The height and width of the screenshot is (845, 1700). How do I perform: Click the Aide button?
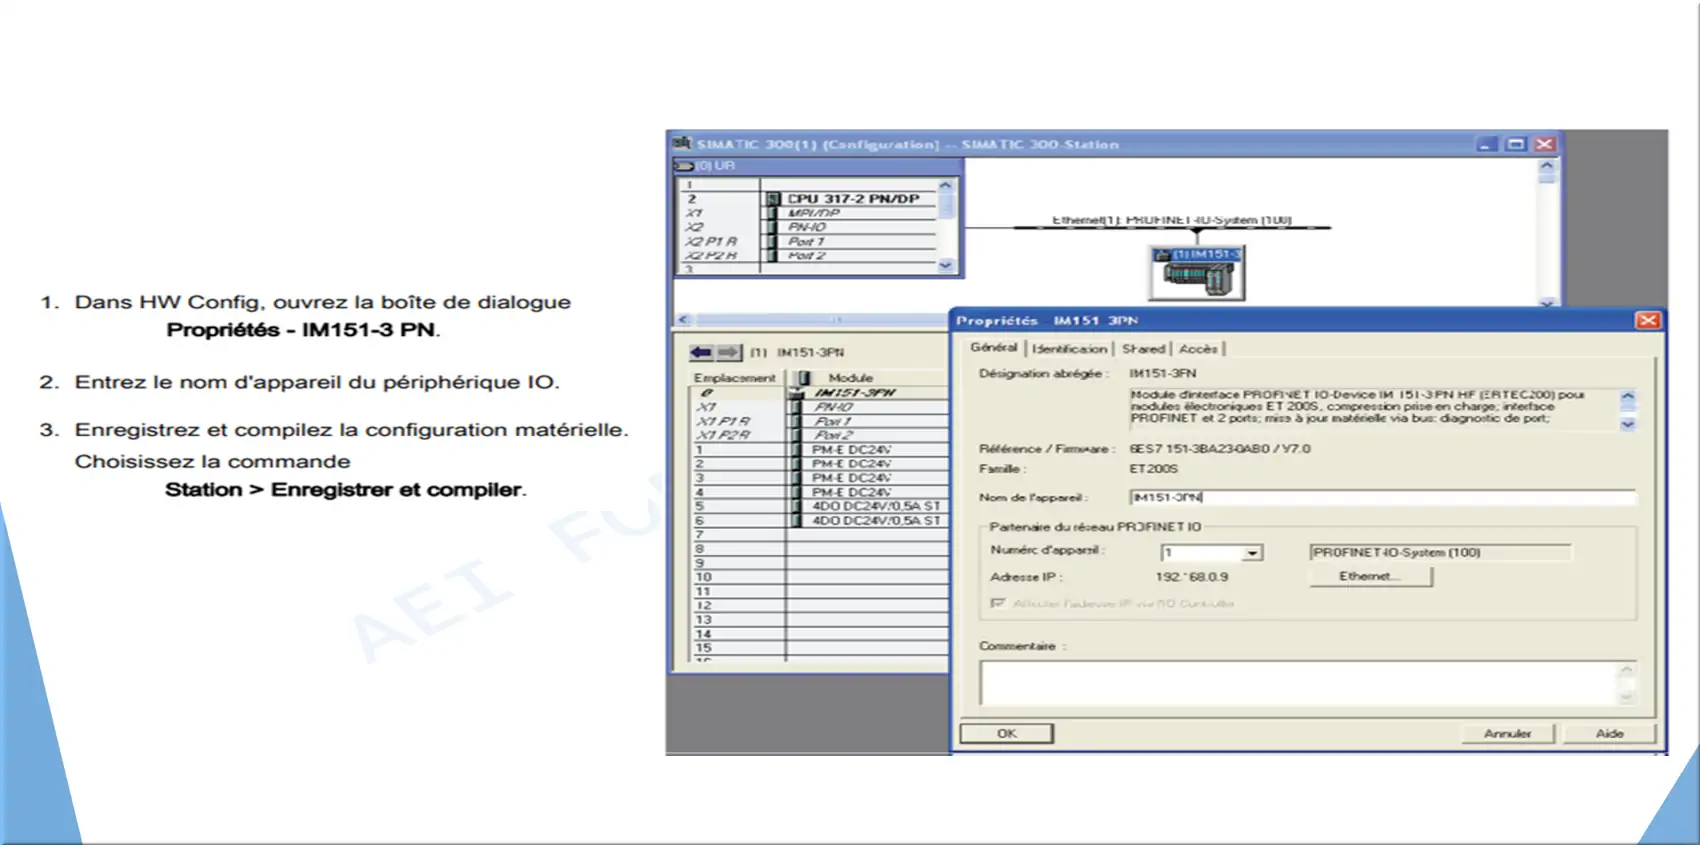click(1609, 733)
